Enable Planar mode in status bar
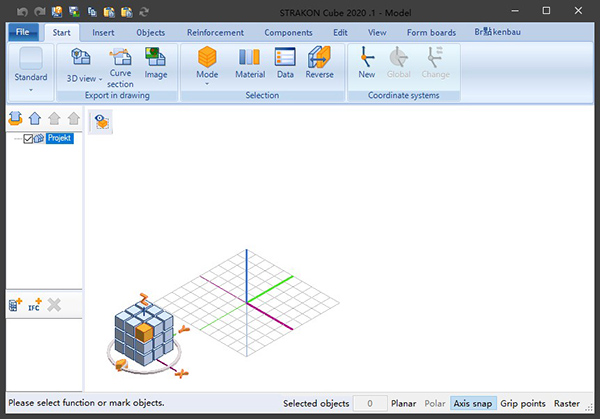The image size is (600, 419). [403, 403]
